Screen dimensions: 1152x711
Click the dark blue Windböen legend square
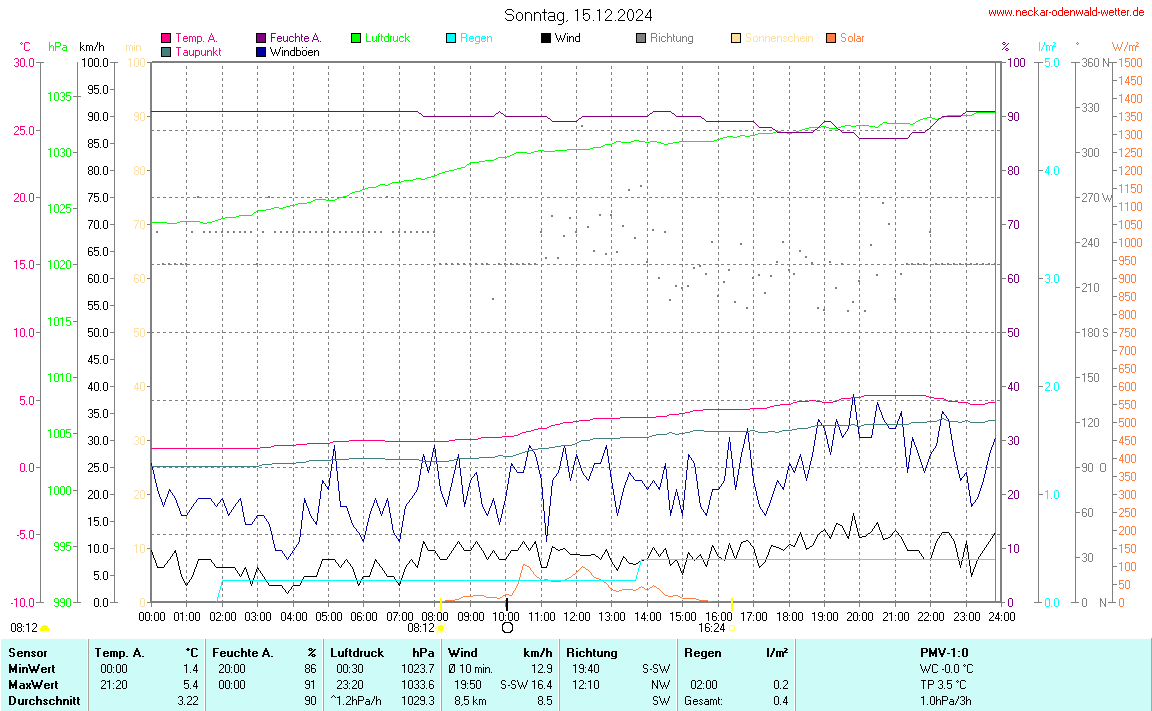[261, 51]
